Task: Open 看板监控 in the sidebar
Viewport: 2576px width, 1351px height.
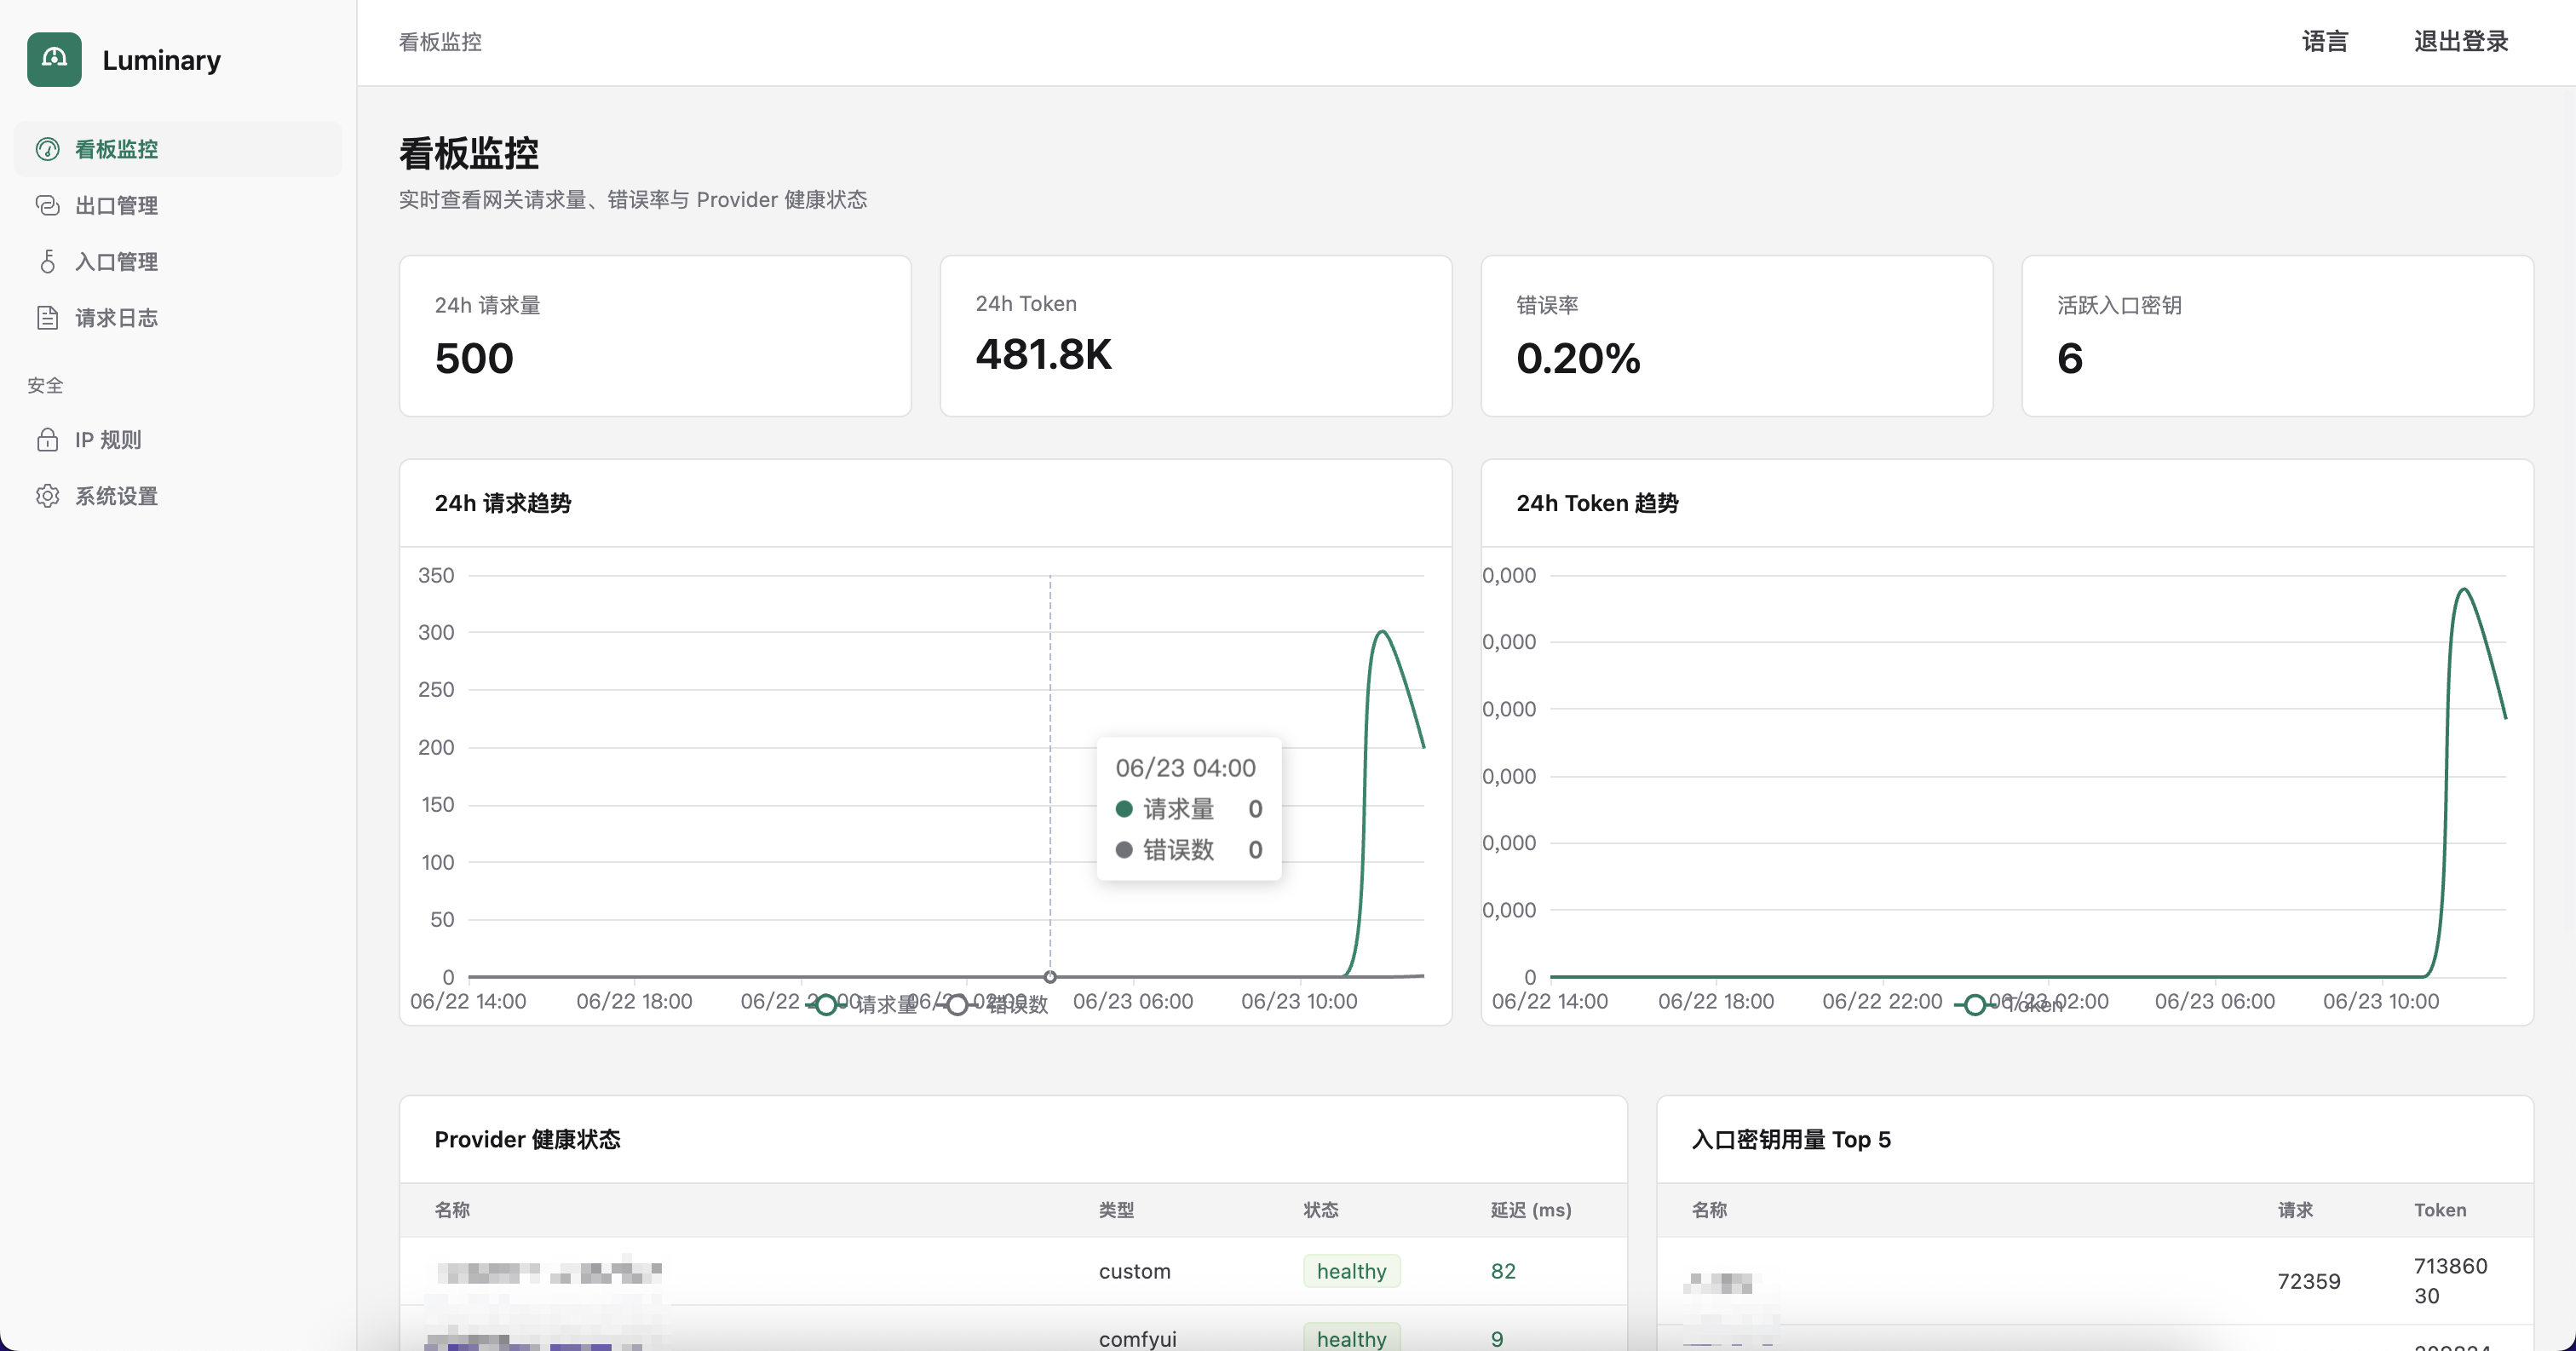Action: pos(178,149)
